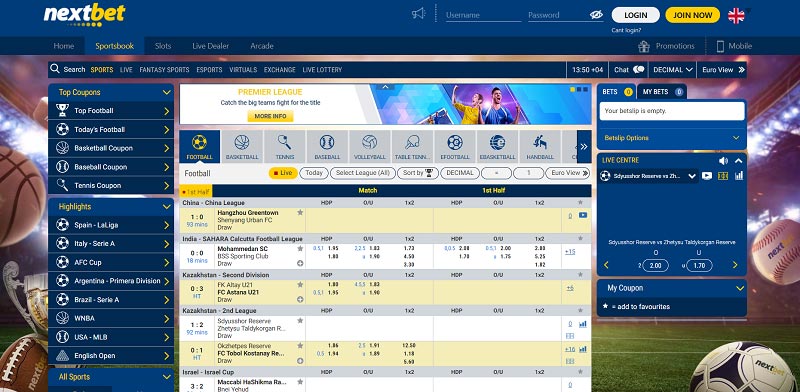Go to the Home menu
The height and width of the screenshot is (392, 800).
(64, 46)
